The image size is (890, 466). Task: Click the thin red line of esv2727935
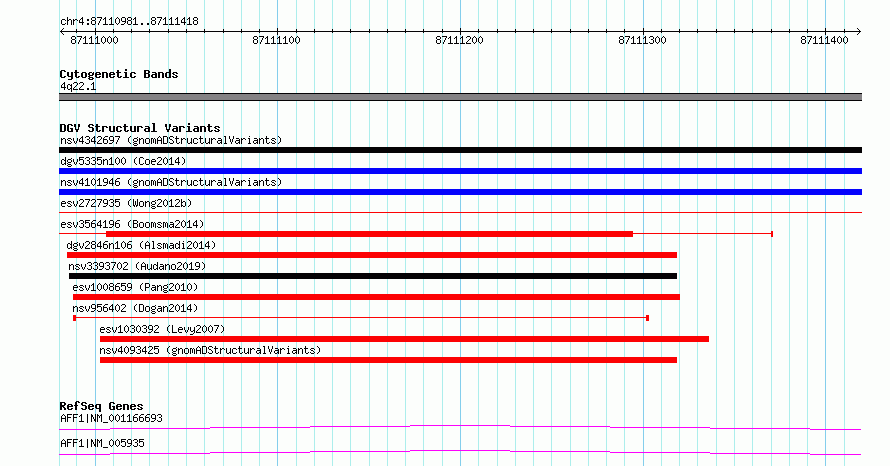tap(460, 213)
